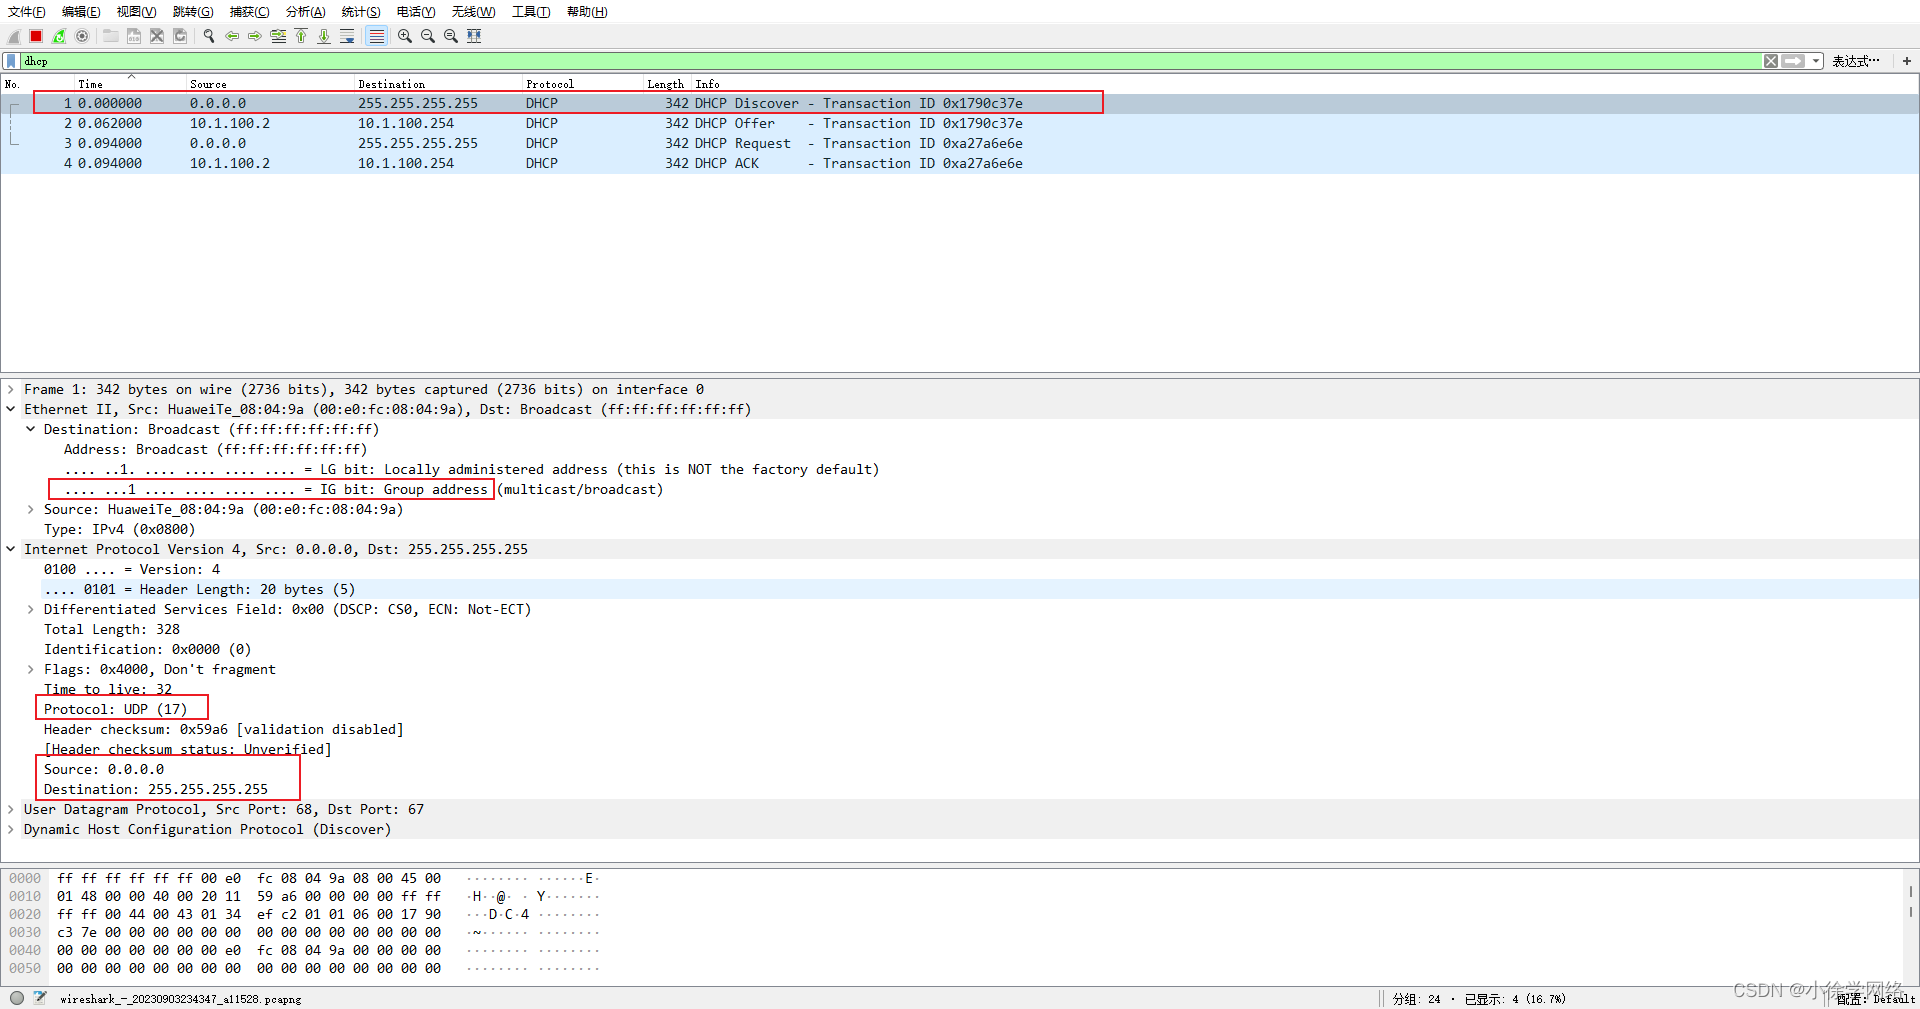Restart the current capture
The width and height of the screenshot is (1920, 1009).
point(58,36)
